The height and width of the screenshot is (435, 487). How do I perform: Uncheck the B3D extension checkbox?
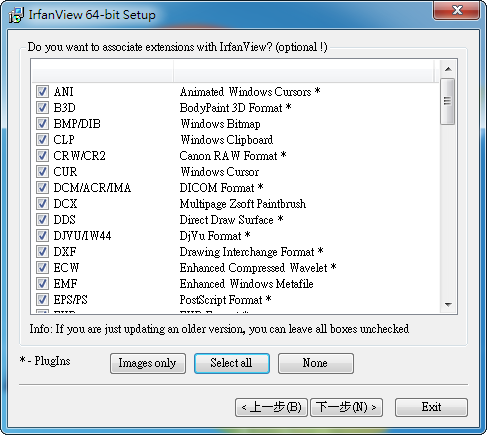pos(42,108)
